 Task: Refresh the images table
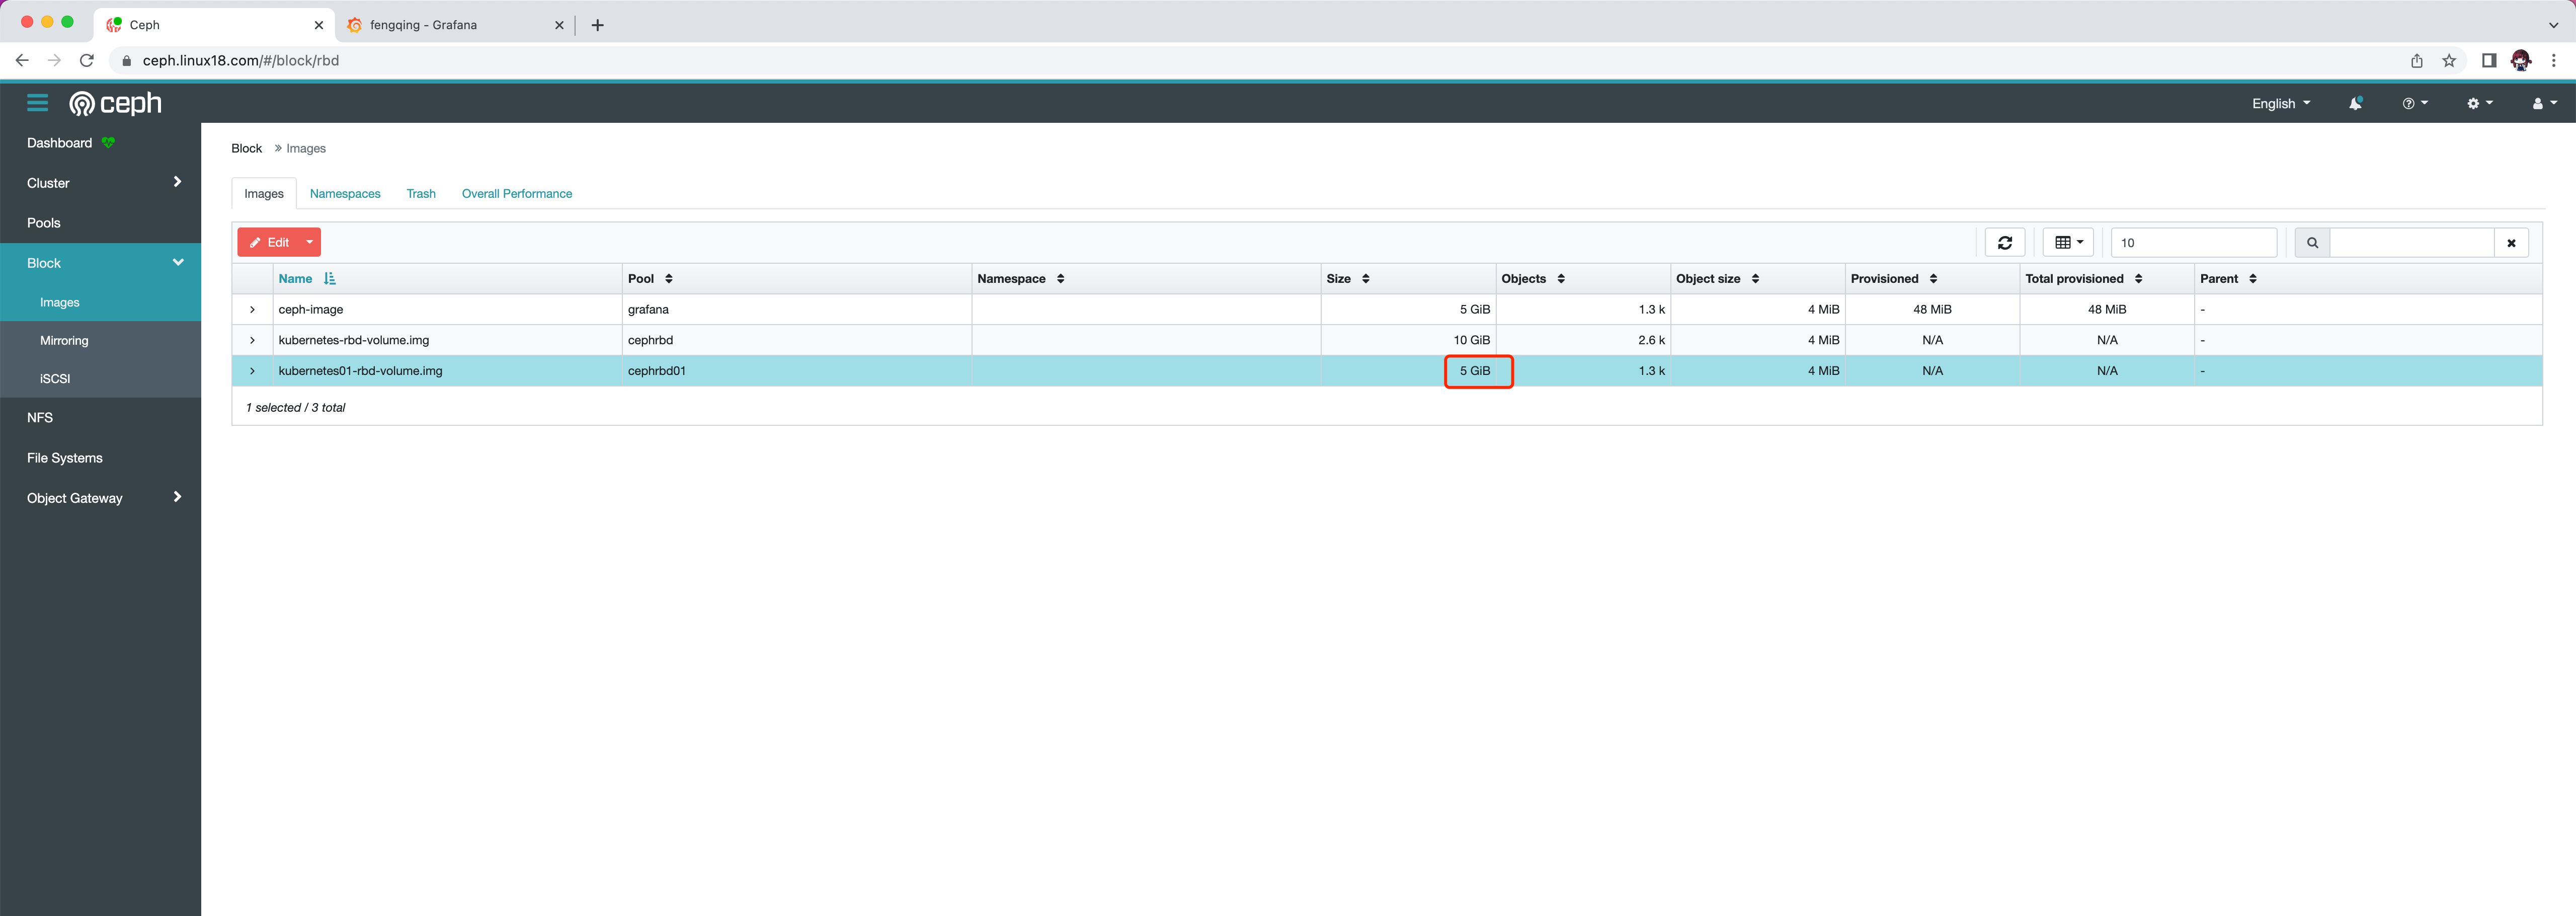[x=2004, y=242]
